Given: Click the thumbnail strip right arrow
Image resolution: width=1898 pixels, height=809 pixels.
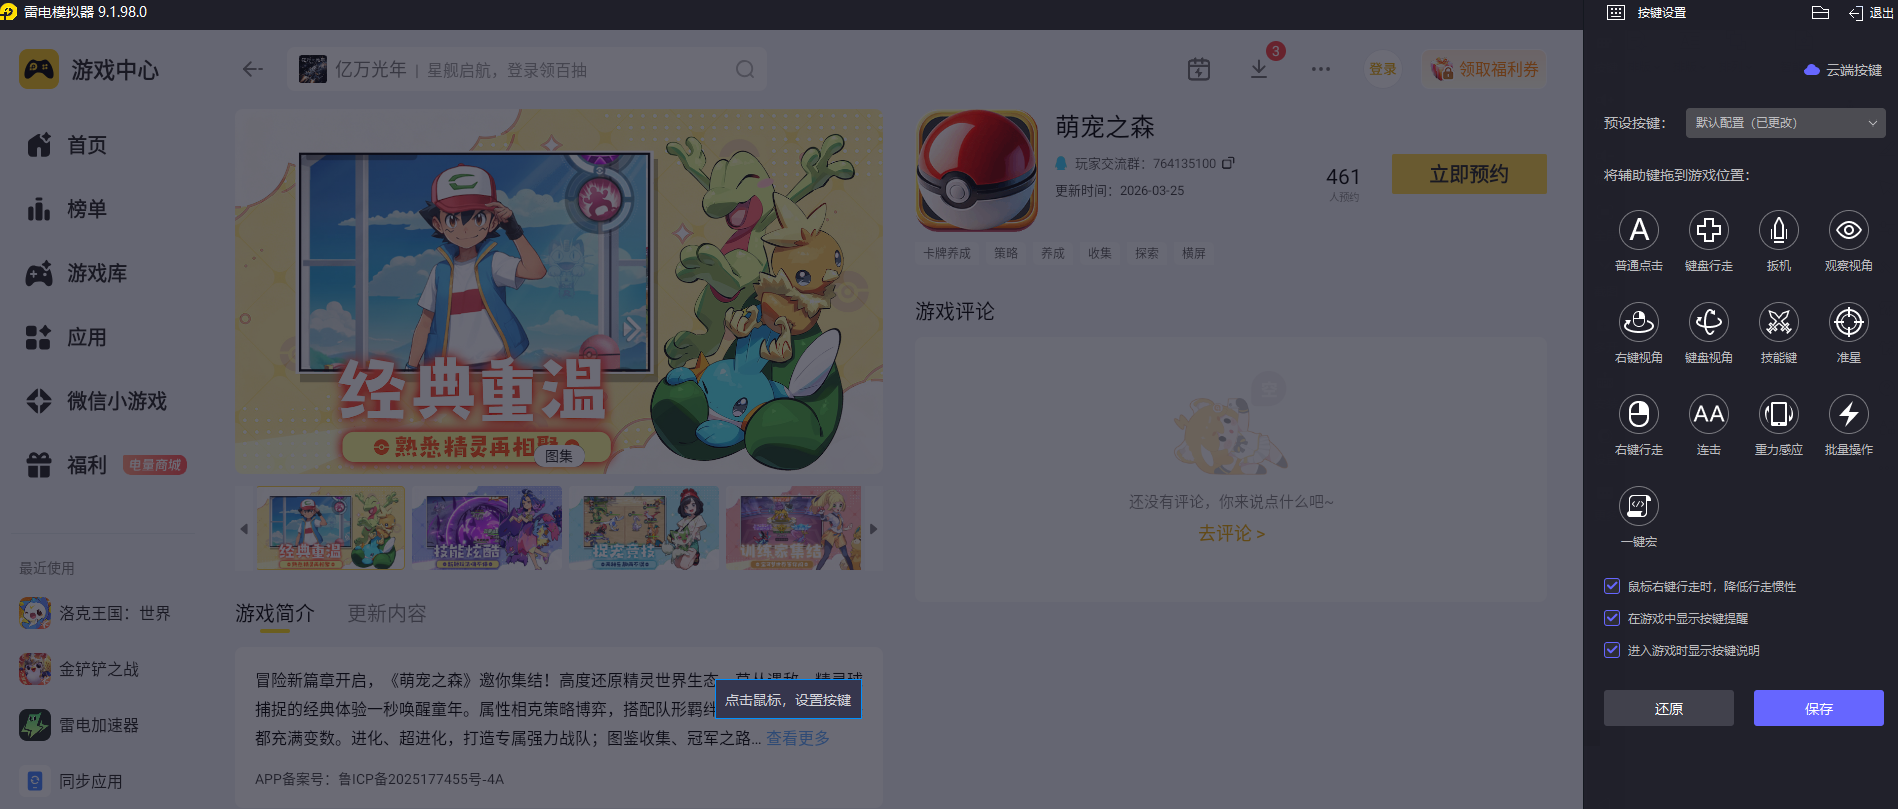Looking at the screenshot, I should pos(873,529).
